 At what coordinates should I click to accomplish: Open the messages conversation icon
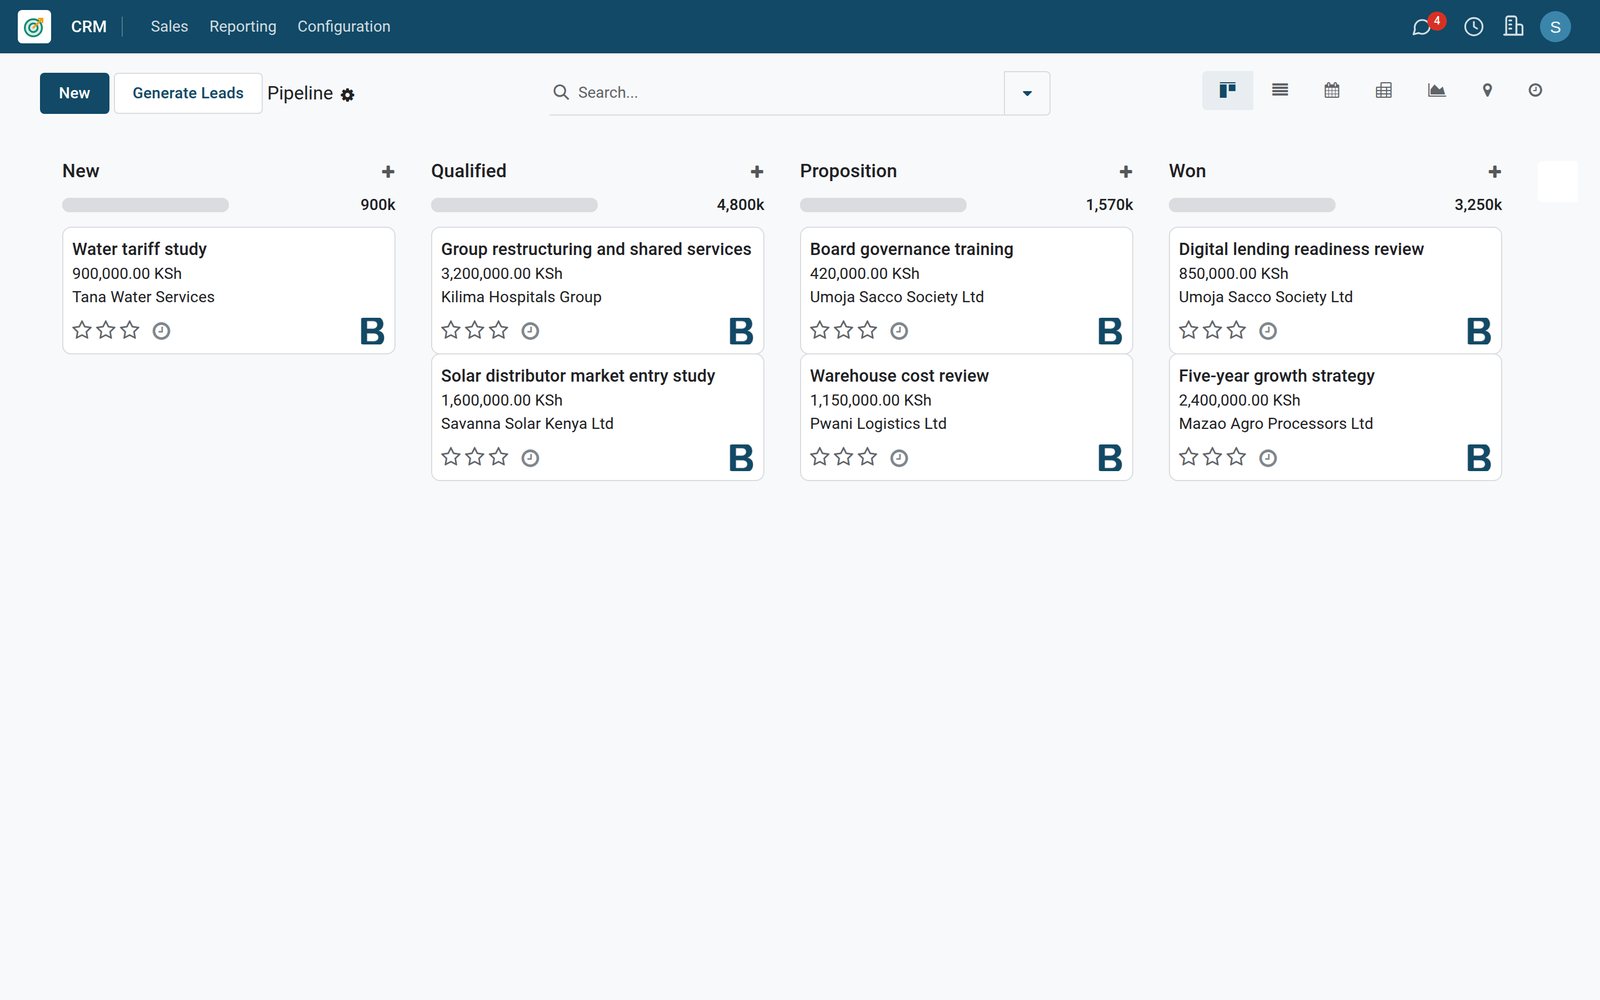[x=1421, y=27]
